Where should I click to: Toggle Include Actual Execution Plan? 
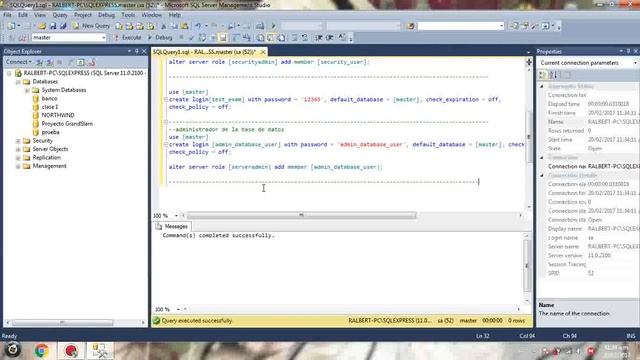(236, 38)
